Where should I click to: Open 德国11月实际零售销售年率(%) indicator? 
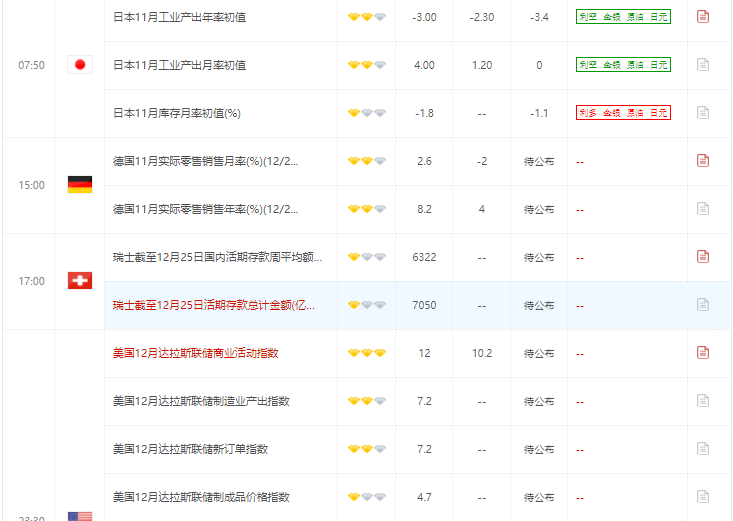tap(205, 209)
